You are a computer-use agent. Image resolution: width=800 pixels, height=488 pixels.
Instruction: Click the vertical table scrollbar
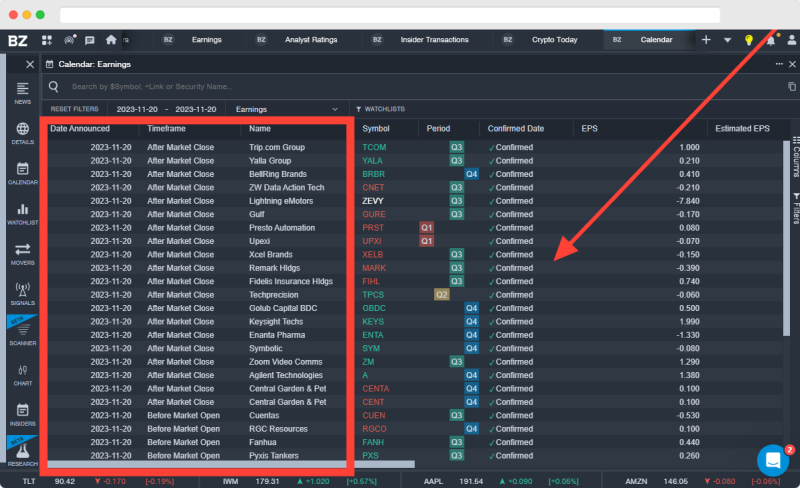[786, 238]
